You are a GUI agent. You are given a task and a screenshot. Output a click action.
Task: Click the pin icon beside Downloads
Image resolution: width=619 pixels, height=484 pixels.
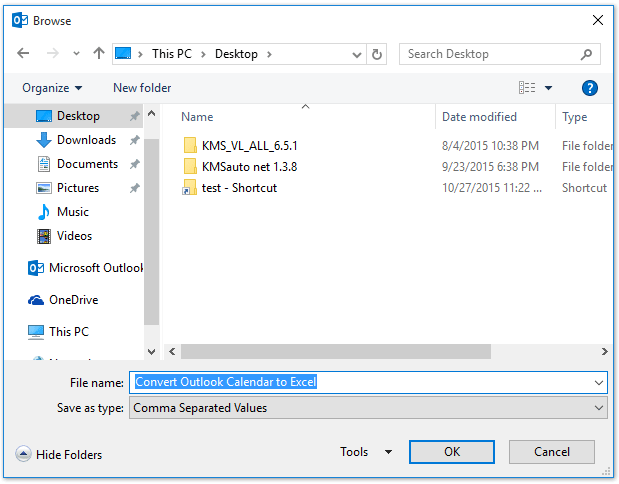pyautogui.click(x=135, y=140)
